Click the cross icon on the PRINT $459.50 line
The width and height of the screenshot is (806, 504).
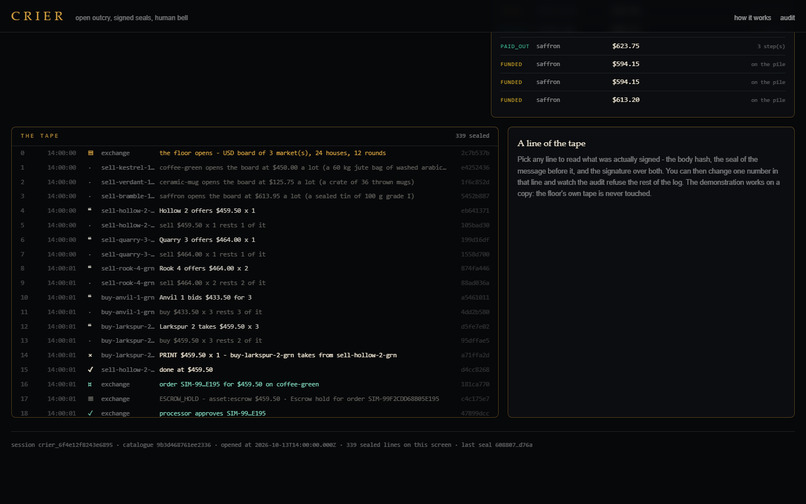[x=90, y=355]
